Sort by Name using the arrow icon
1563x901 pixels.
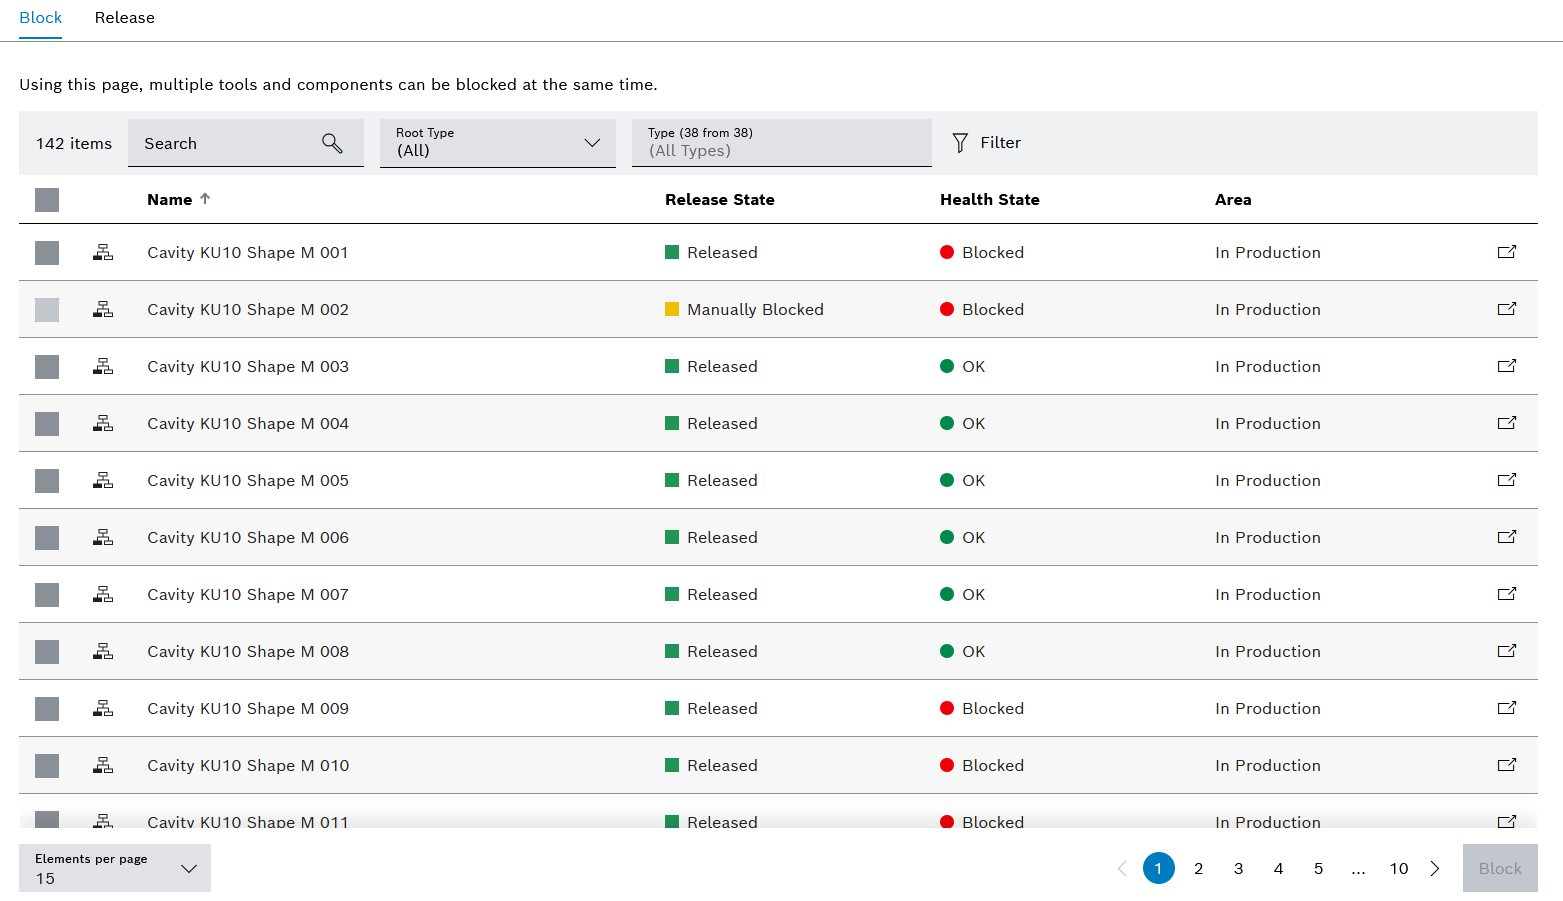coord(205,199)
